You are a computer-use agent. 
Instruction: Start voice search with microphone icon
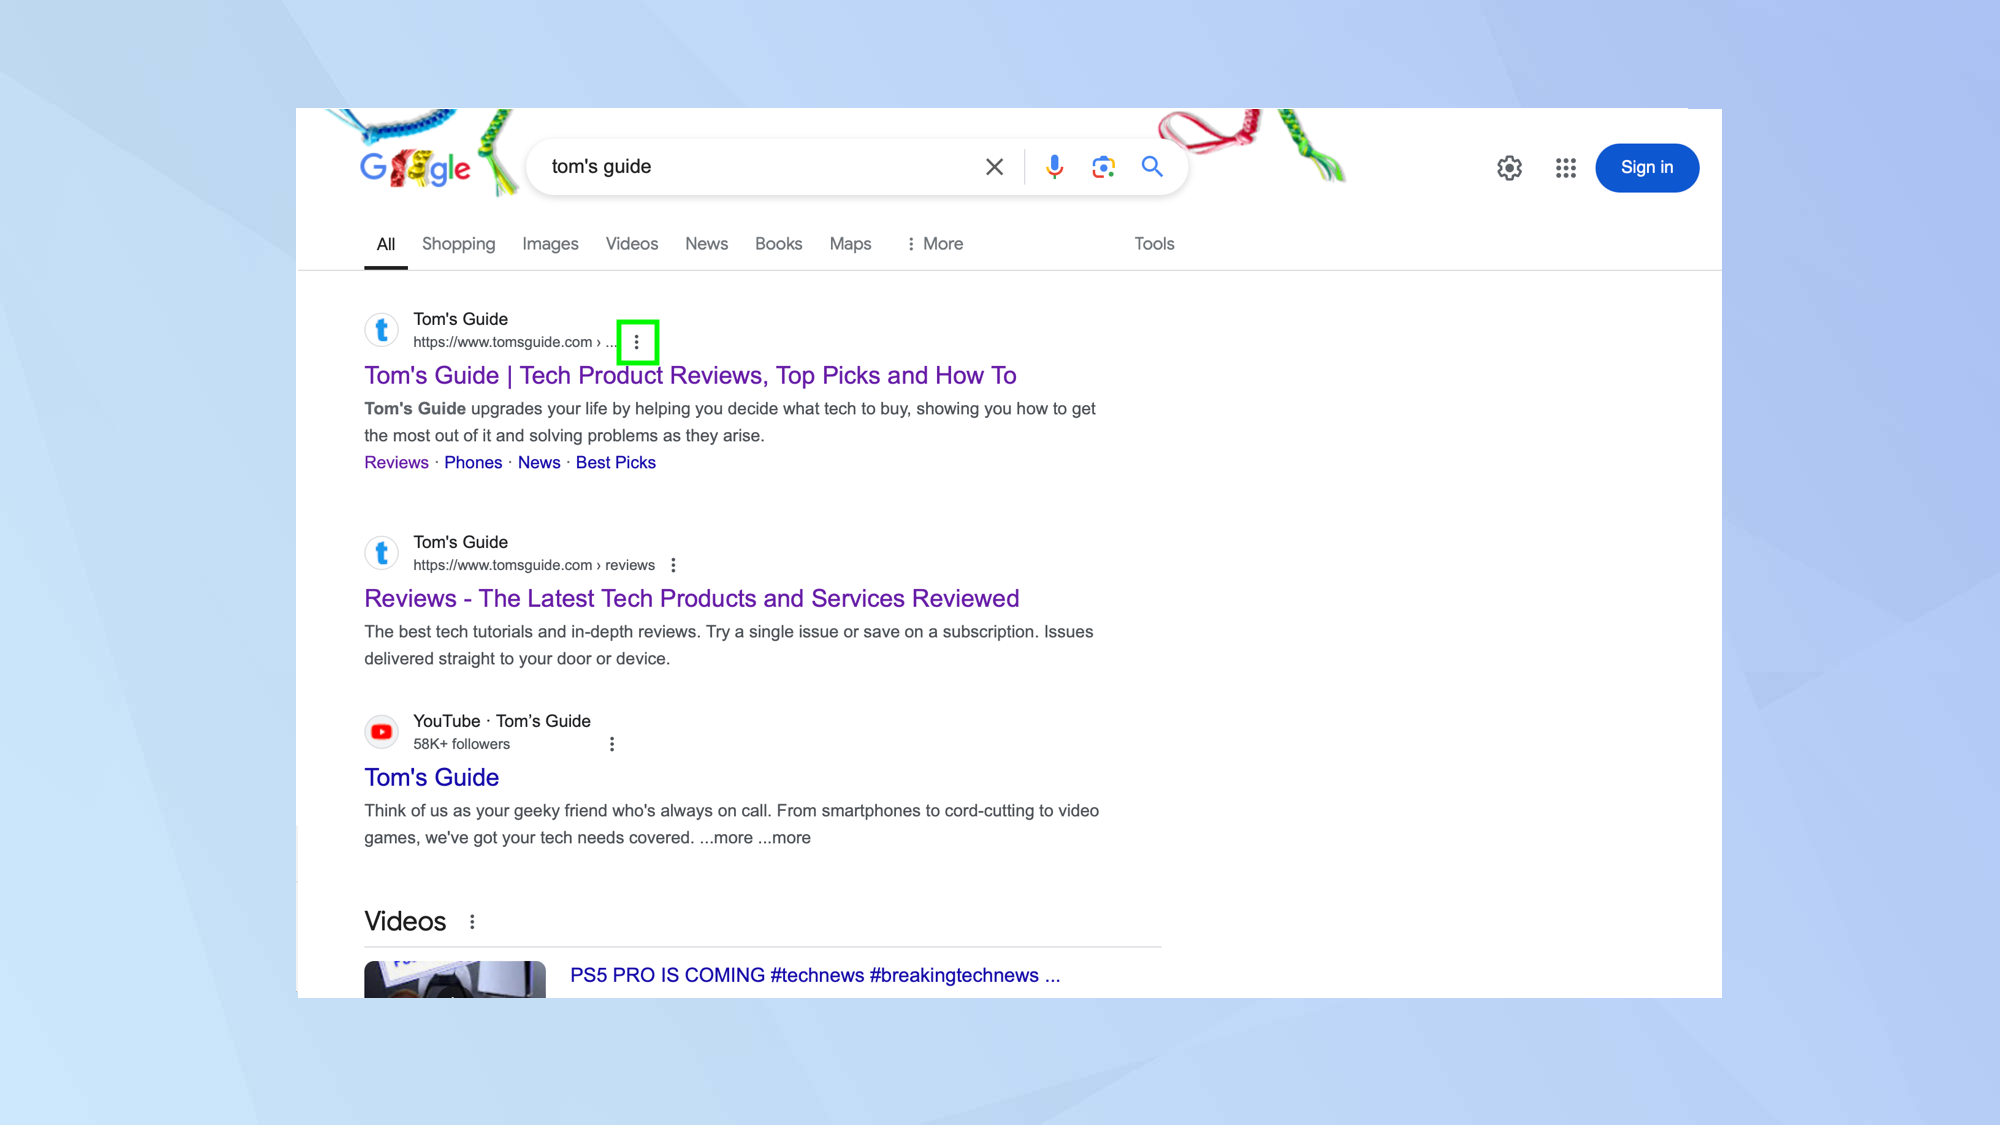tap(1054, 167)
